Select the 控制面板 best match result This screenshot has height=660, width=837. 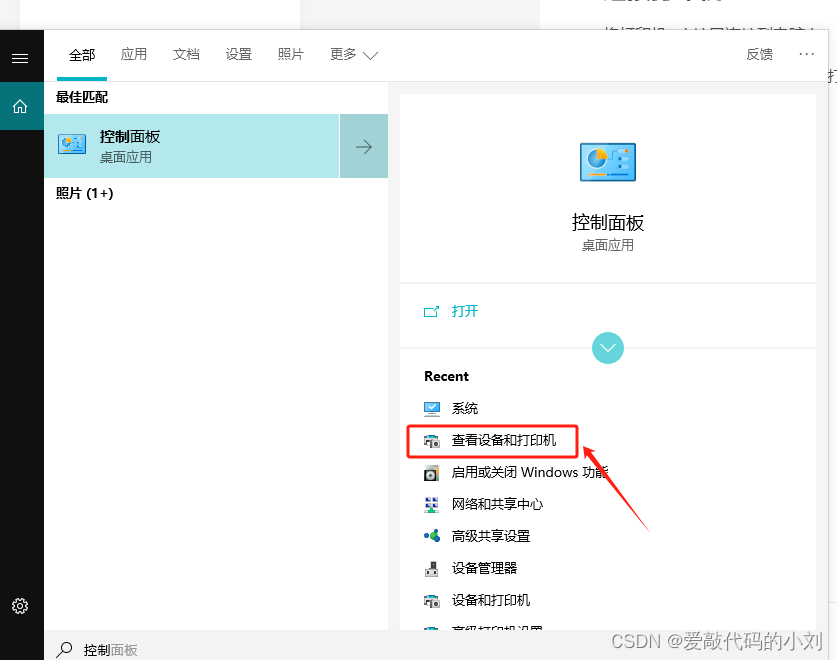(x=192, y=146)
